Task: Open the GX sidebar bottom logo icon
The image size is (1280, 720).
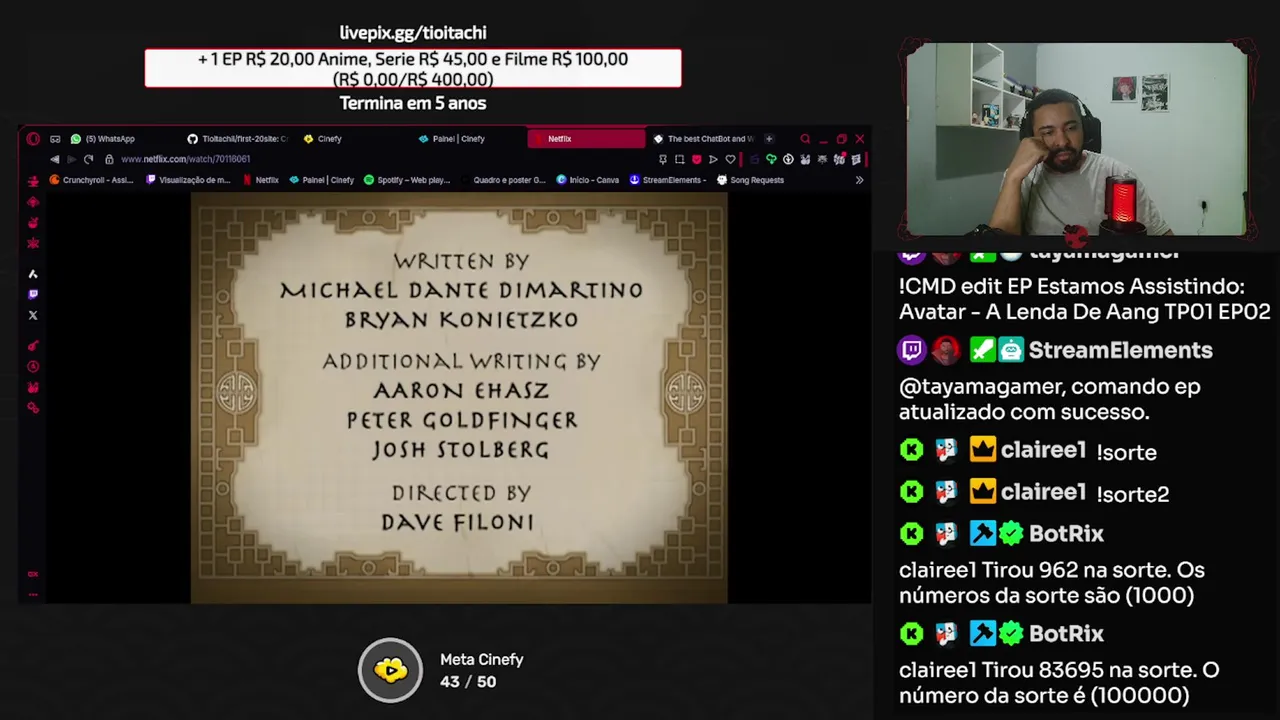Action: click(x=33, y=574)
